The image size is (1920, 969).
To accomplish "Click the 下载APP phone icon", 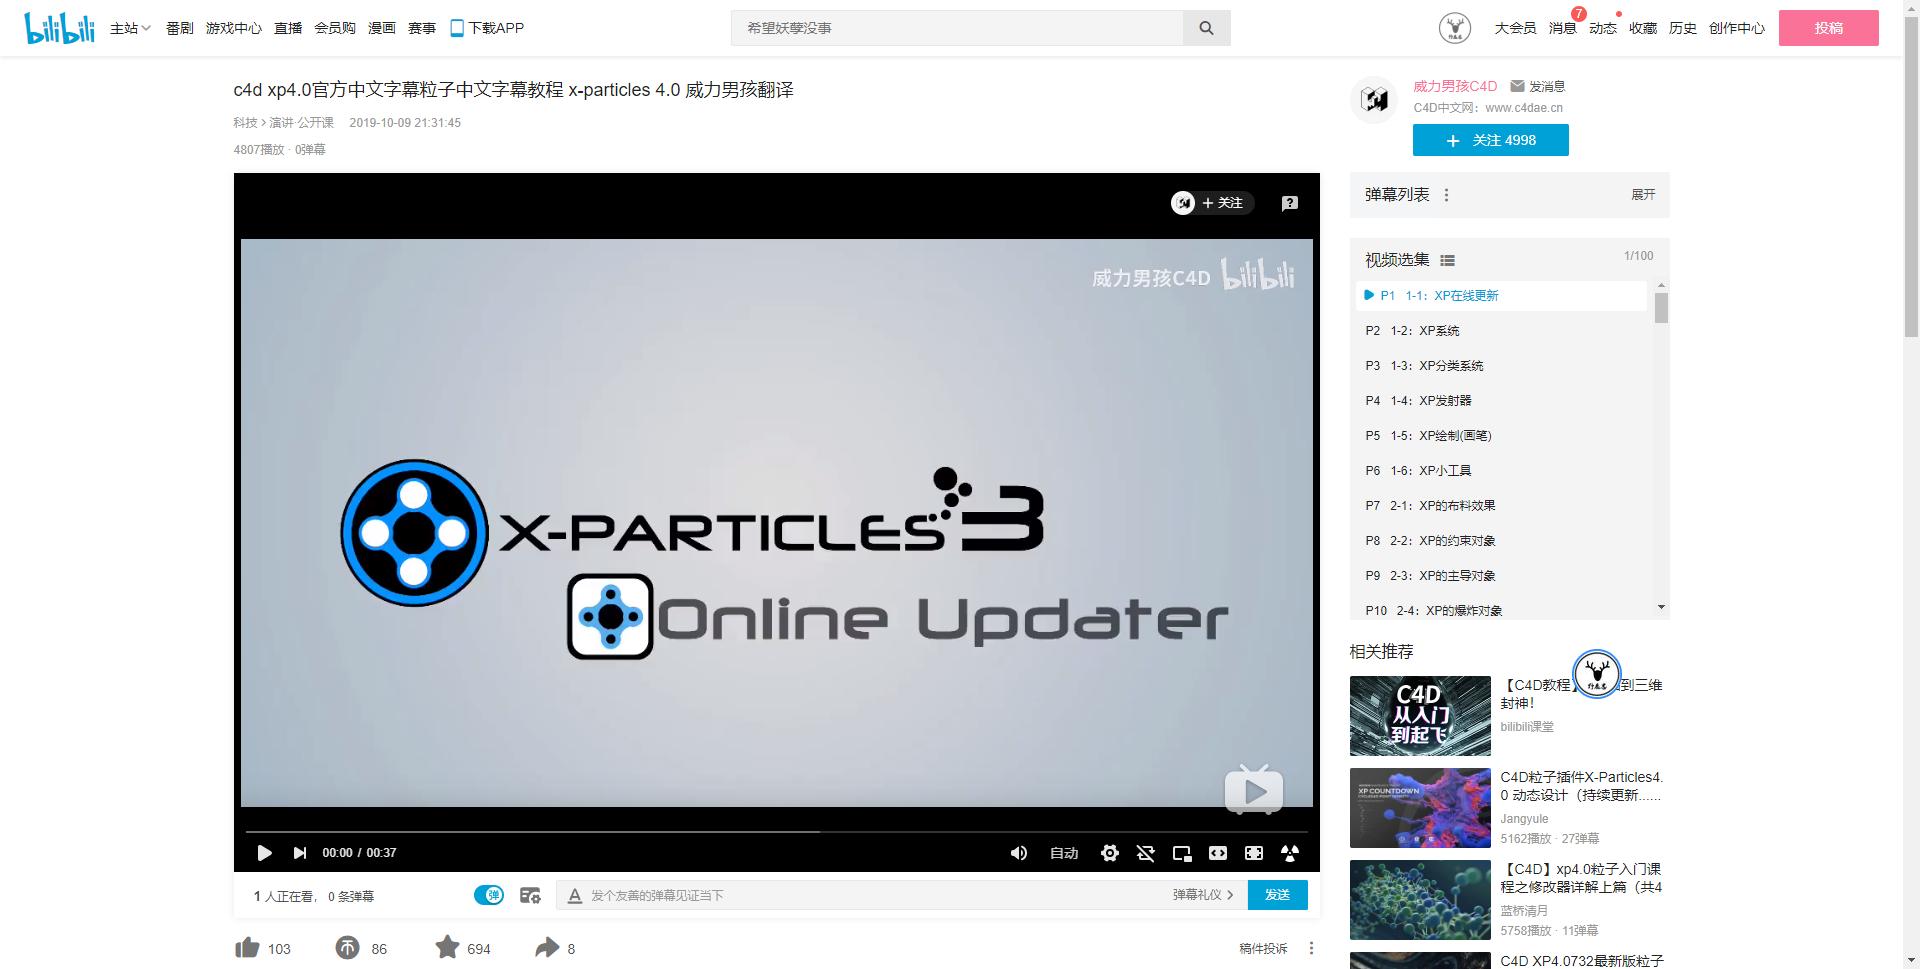I will coord(456,28).
